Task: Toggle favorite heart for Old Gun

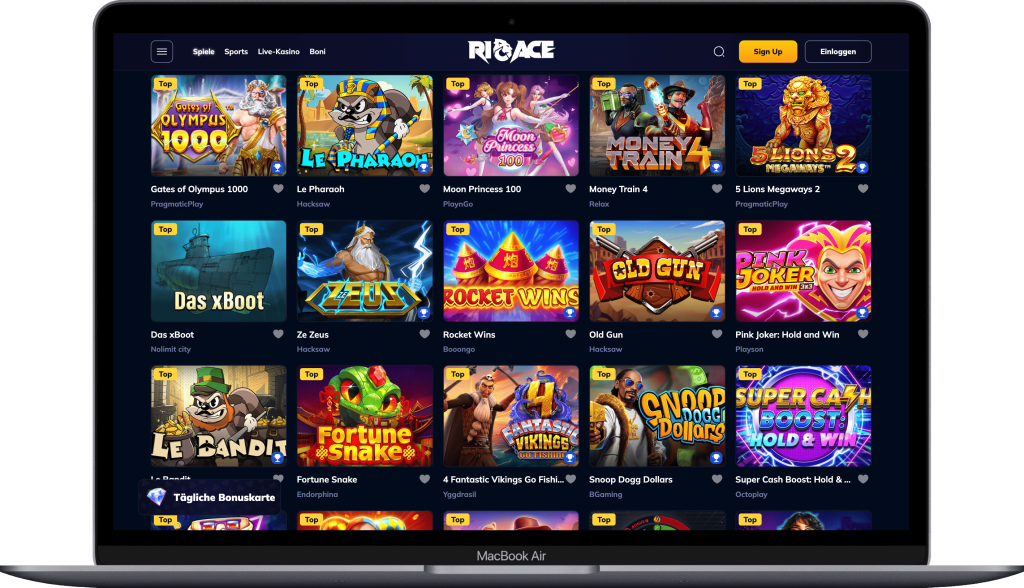Action: (716, 334)
